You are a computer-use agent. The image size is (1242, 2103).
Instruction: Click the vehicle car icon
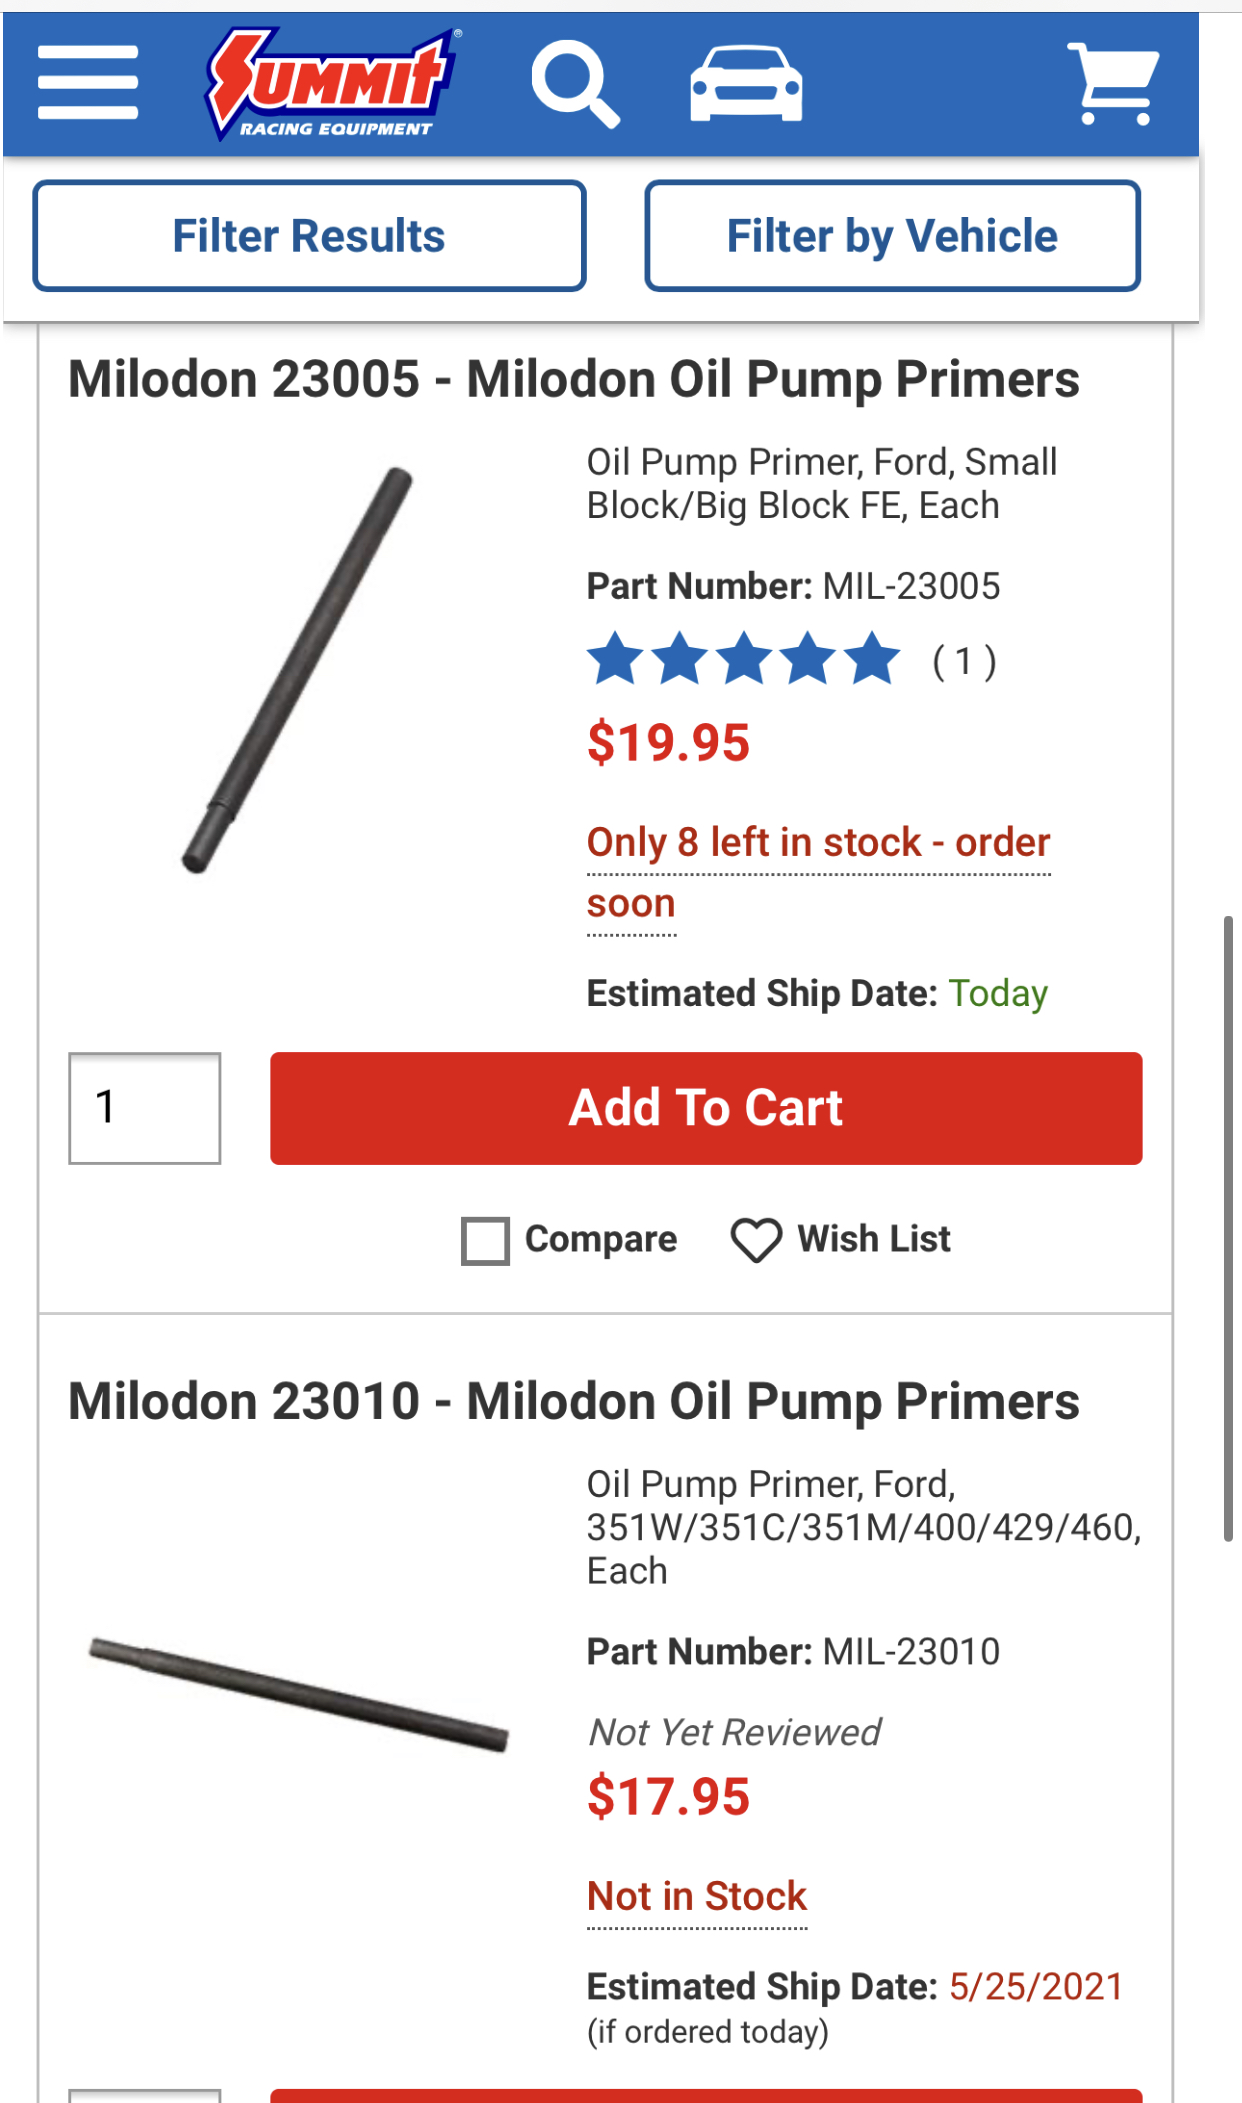[x=746, y=84]
